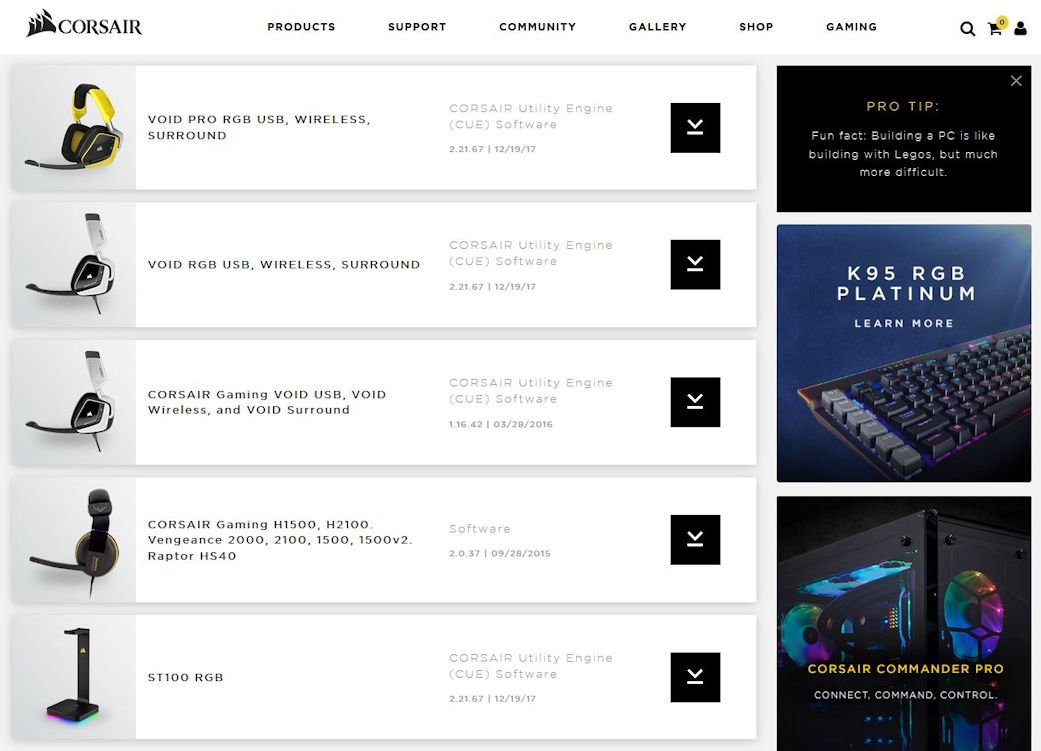Screen dimensions: 1041x751
Task: Open the search magnifier icon
Action: point(967,29)
